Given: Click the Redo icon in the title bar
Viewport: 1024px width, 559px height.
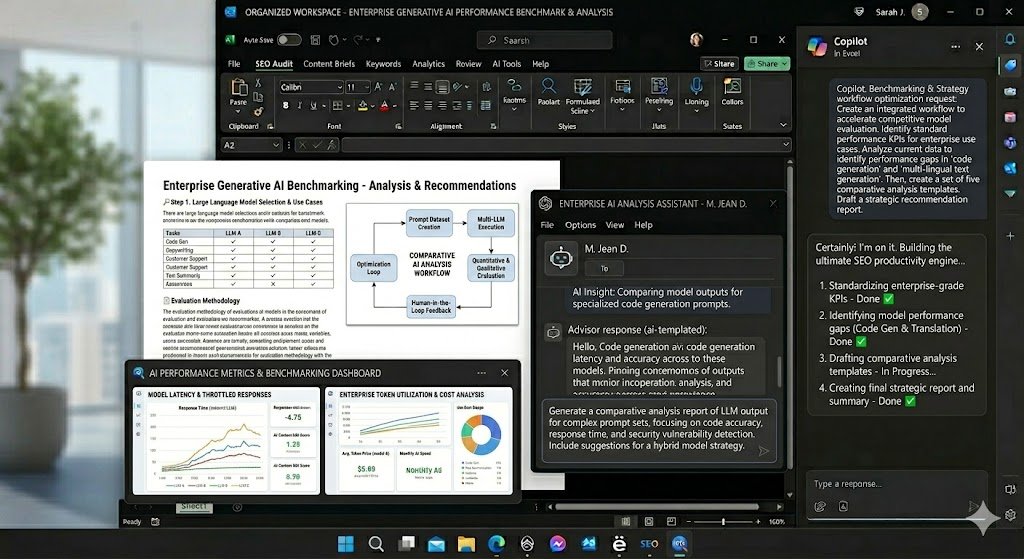Looking at the screenshot, I should tap(357, 40).
